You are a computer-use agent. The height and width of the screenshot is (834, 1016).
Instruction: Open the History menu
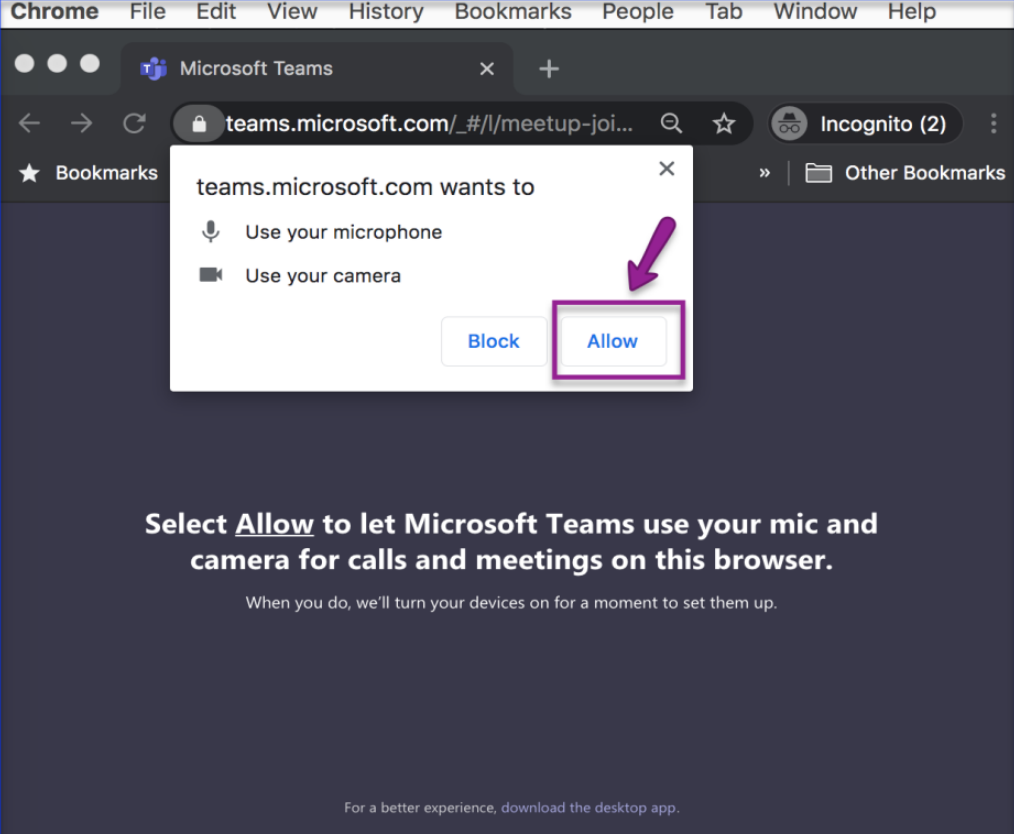386,11
